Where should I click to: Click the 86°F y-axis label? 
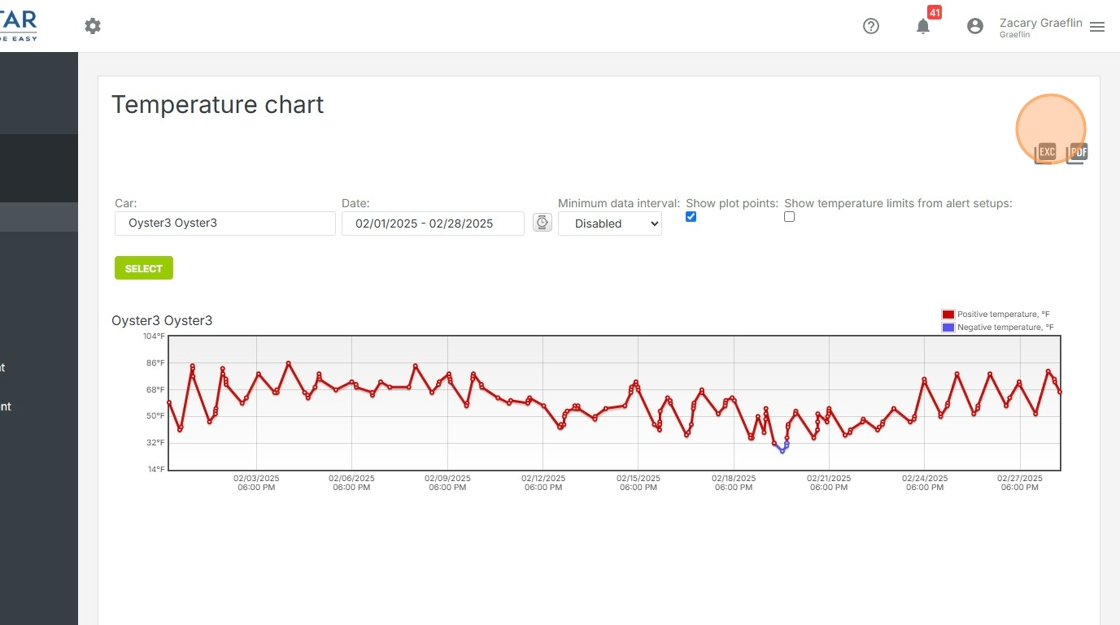point(156,363)
